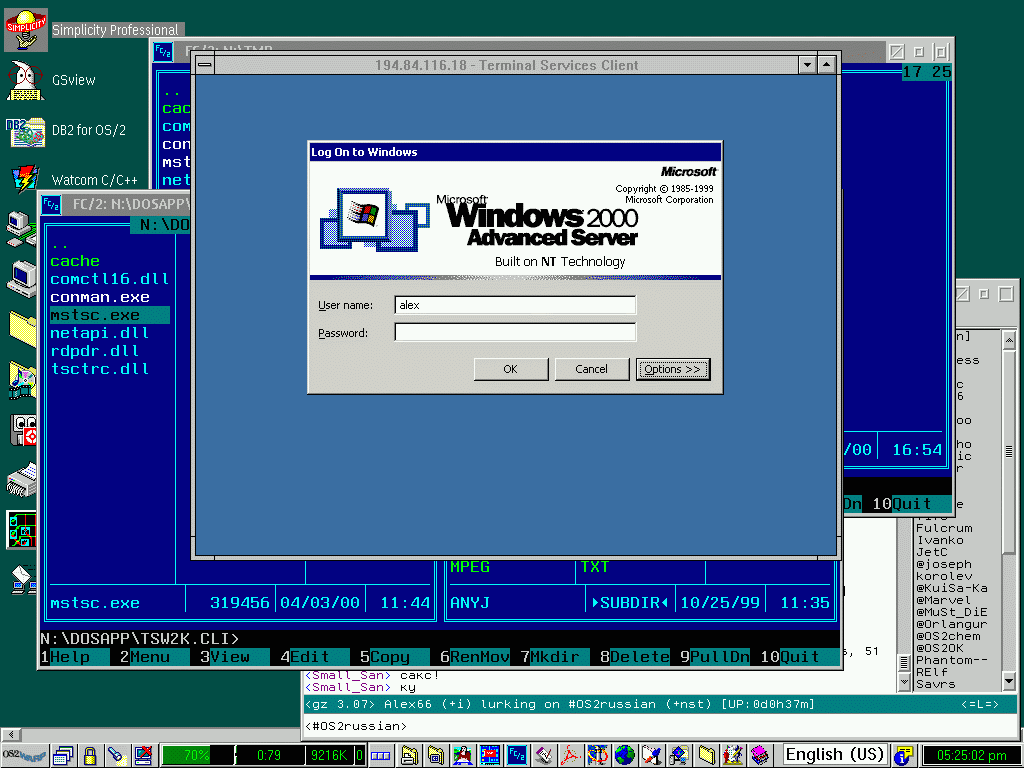Screen dimensions: 1024x768
Task: Open the window list icon in WarpCenter
Action: [x=63, y=756]
